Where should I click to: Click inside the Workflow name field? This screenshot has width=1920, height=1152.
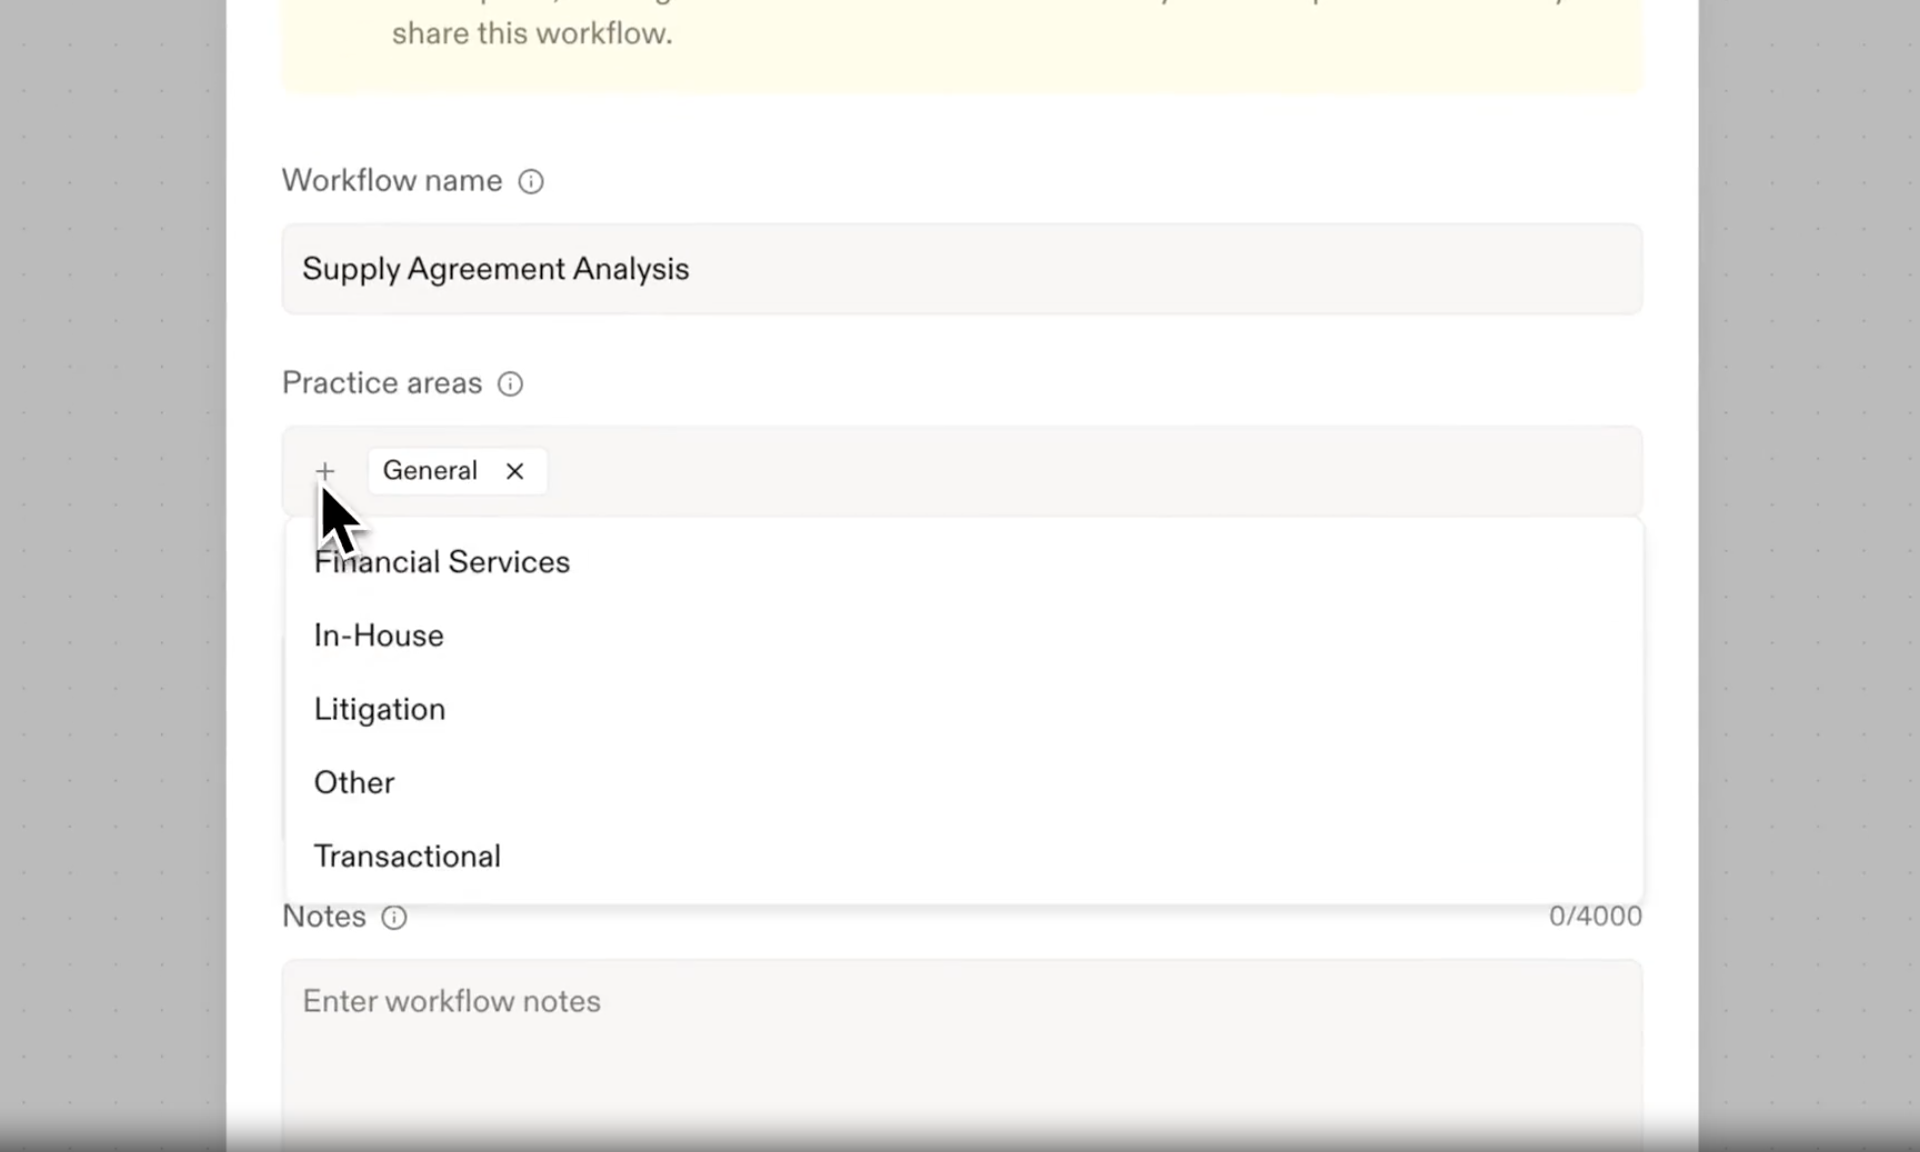point(960,269)
